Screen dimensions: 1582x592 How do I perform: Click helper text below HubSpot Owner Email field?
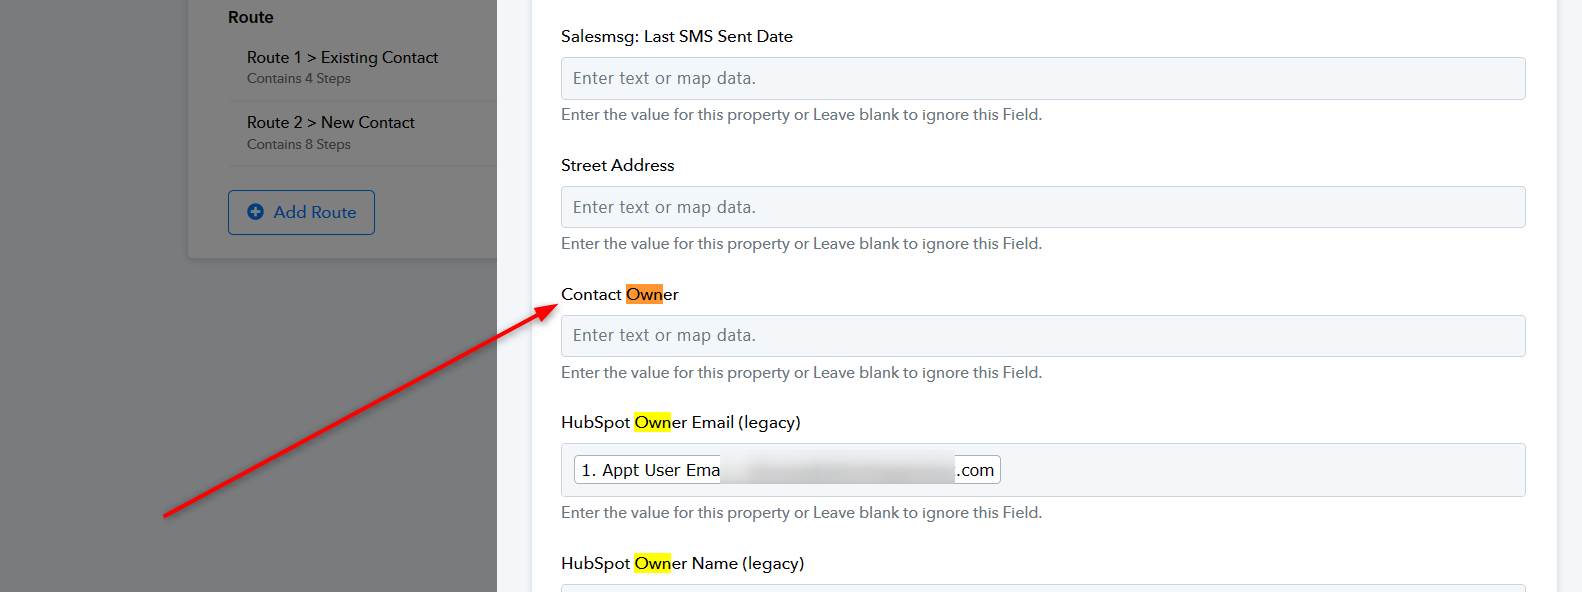802,513
